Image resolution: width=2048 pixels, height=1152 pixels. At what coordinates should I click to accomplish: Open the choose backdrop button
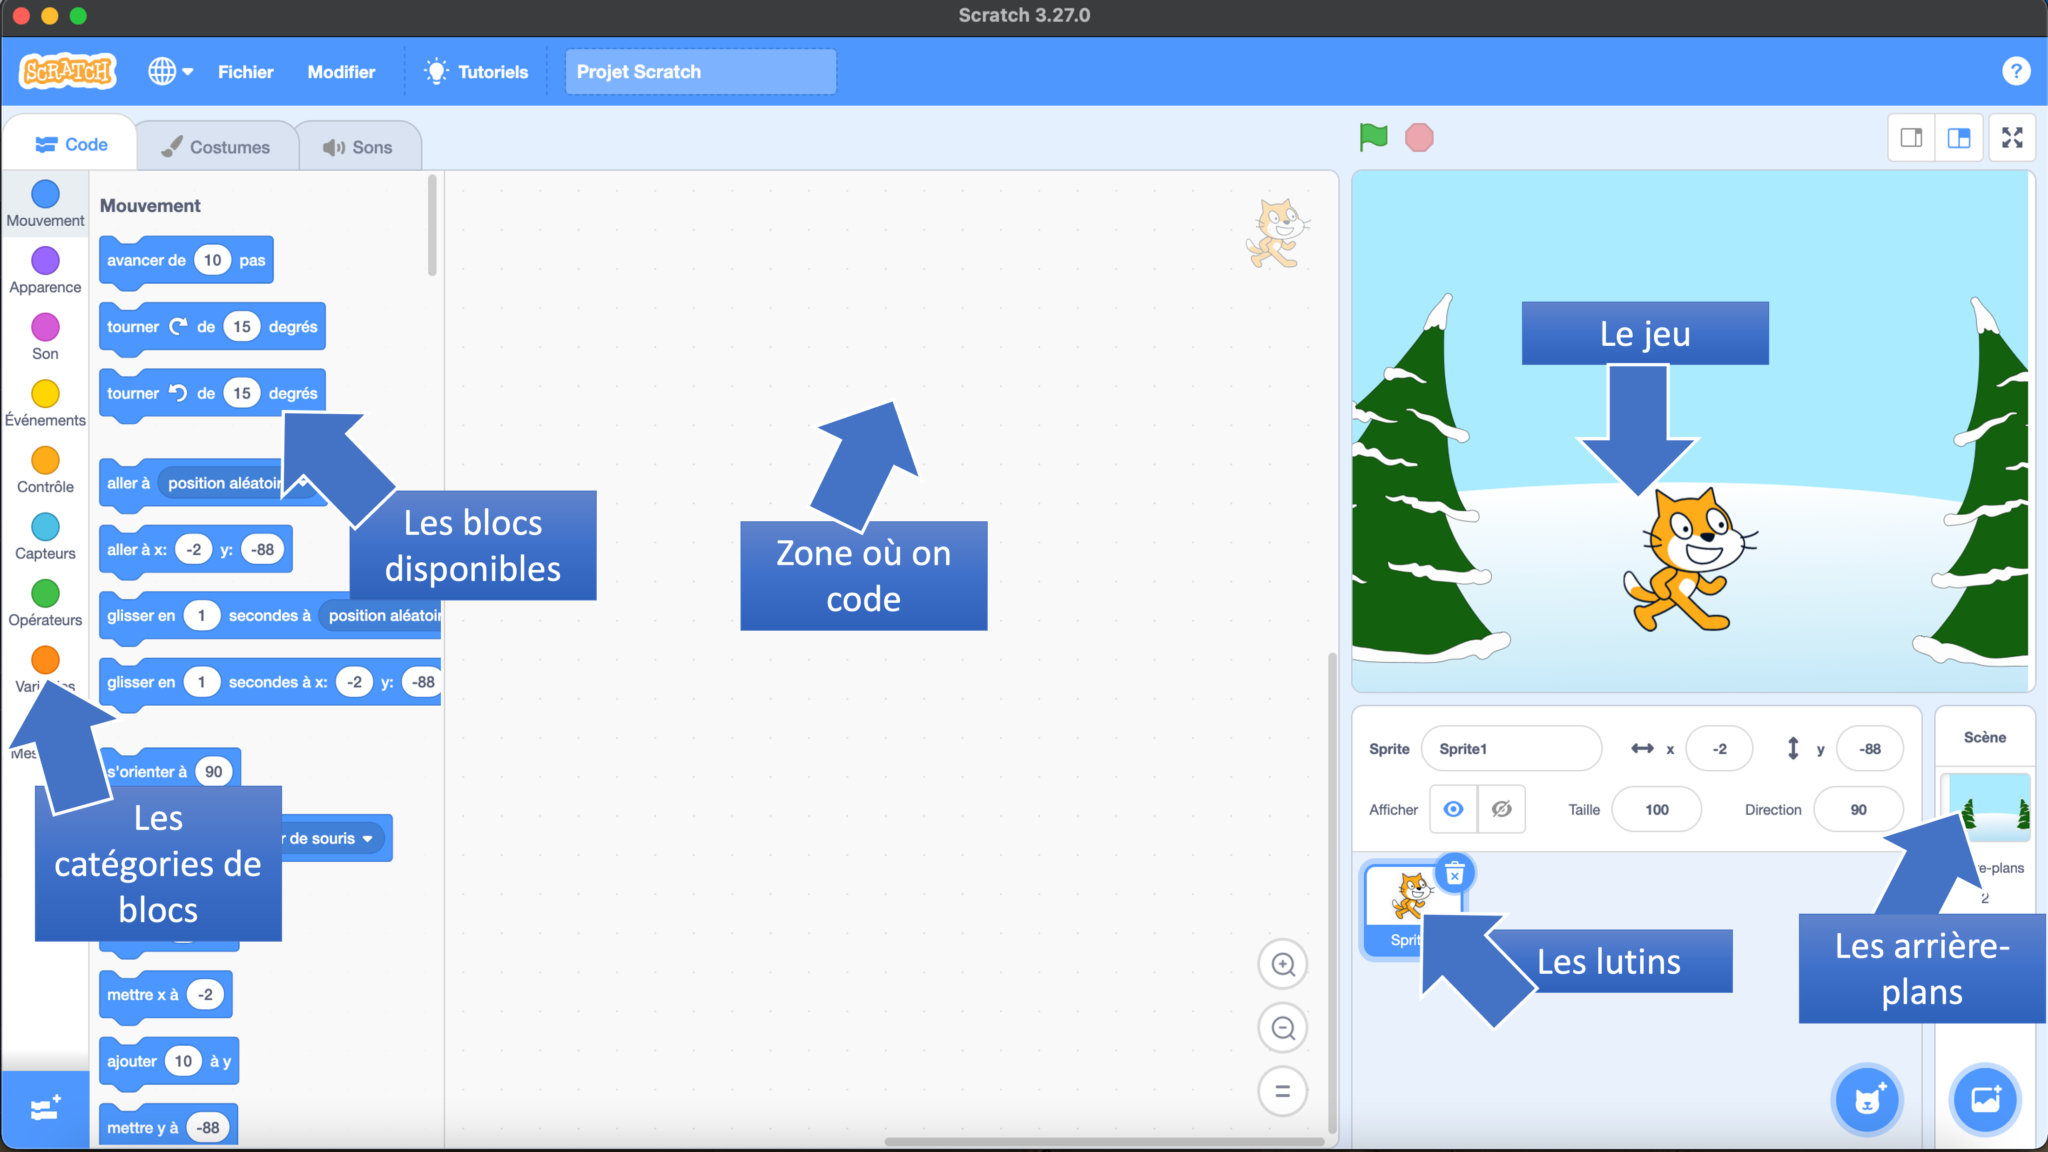coord(1985,1100)
